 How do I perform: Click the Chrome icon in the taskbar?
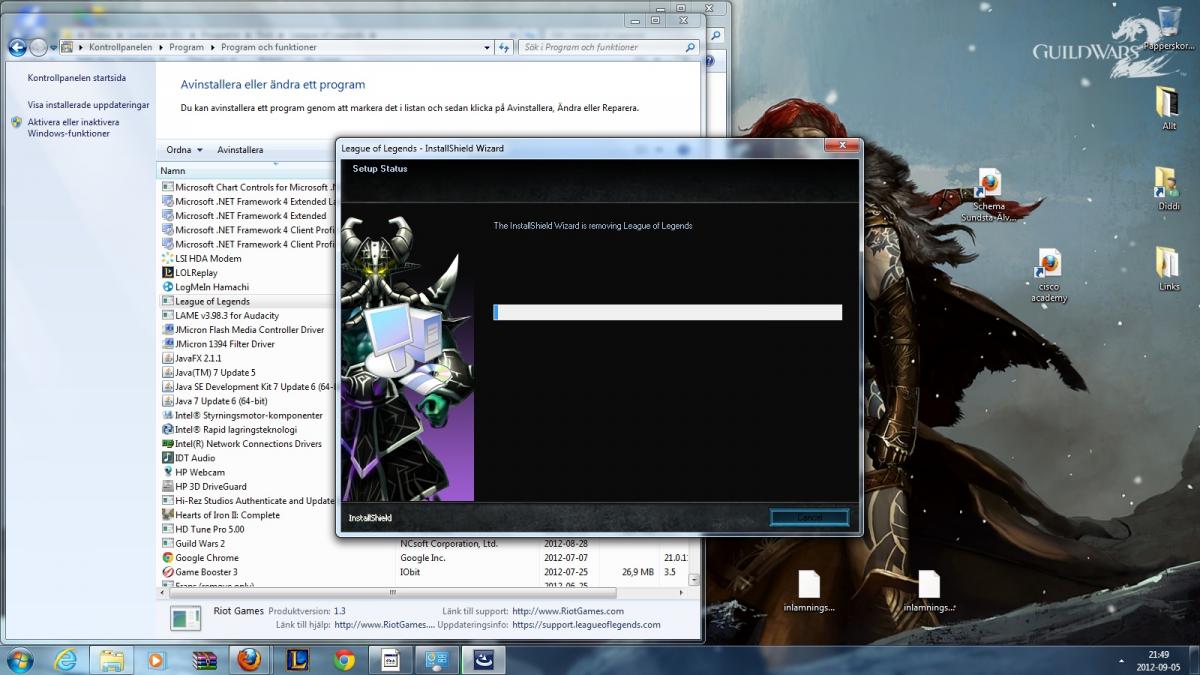pyautogui.click(x=344, y=660)
